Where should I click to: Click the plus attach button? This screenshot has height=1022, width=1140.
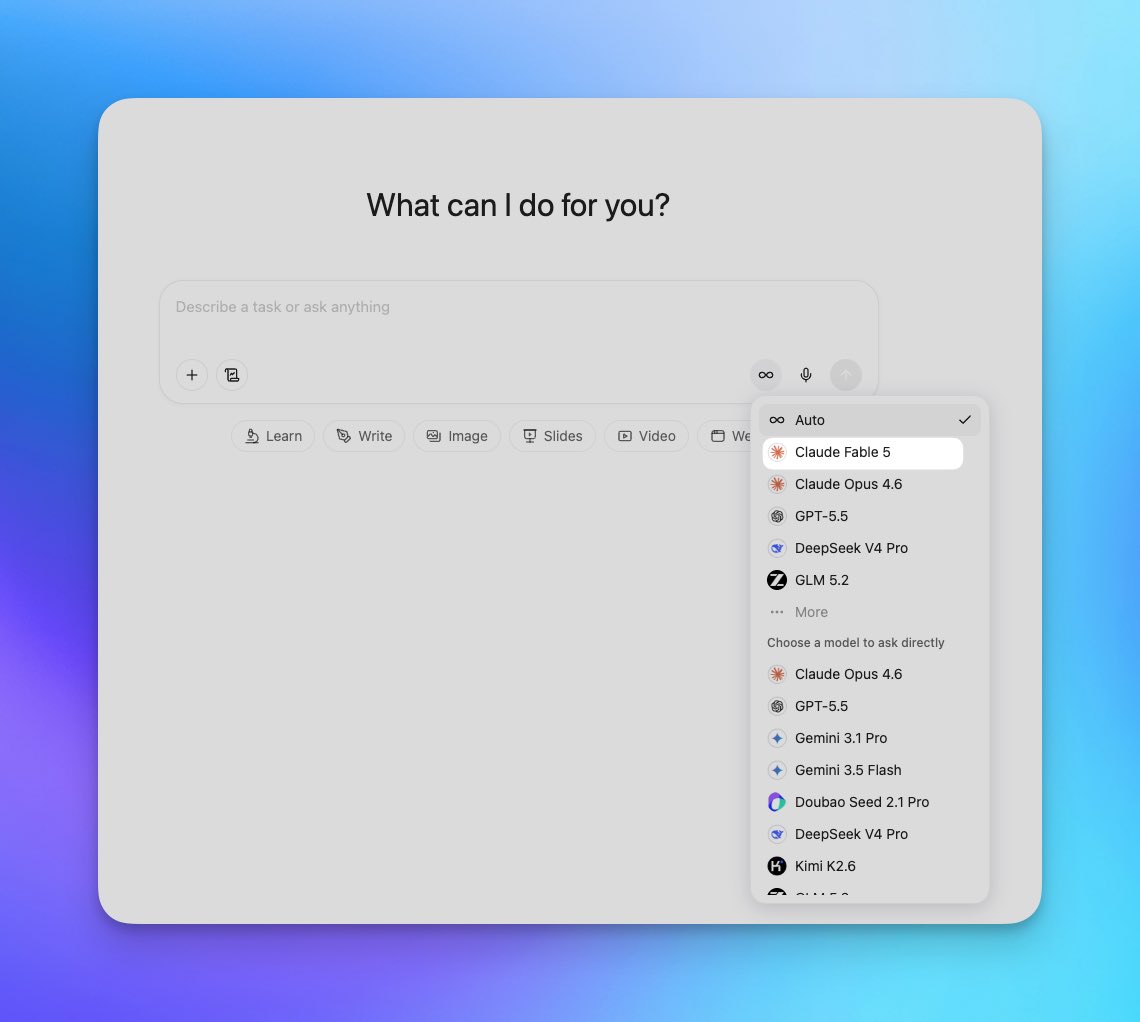coord(192,375)
